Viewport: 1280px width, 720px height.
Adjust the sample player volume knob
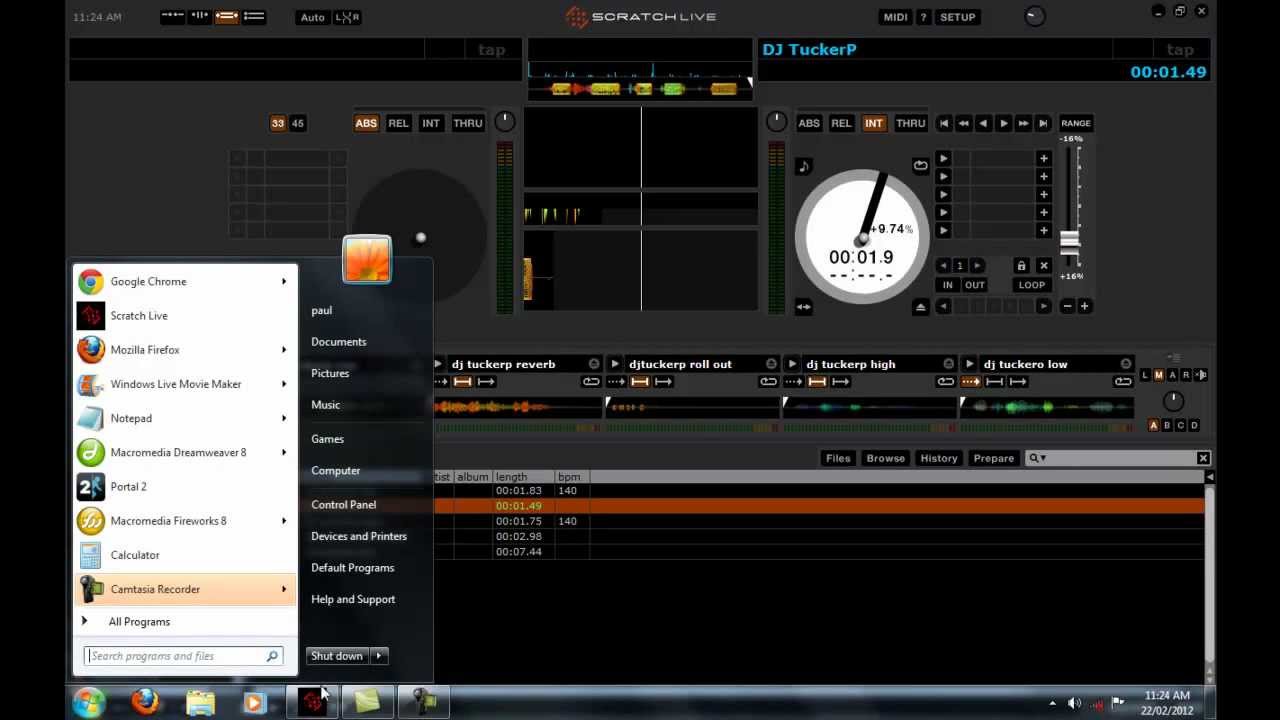point(1173,401)
